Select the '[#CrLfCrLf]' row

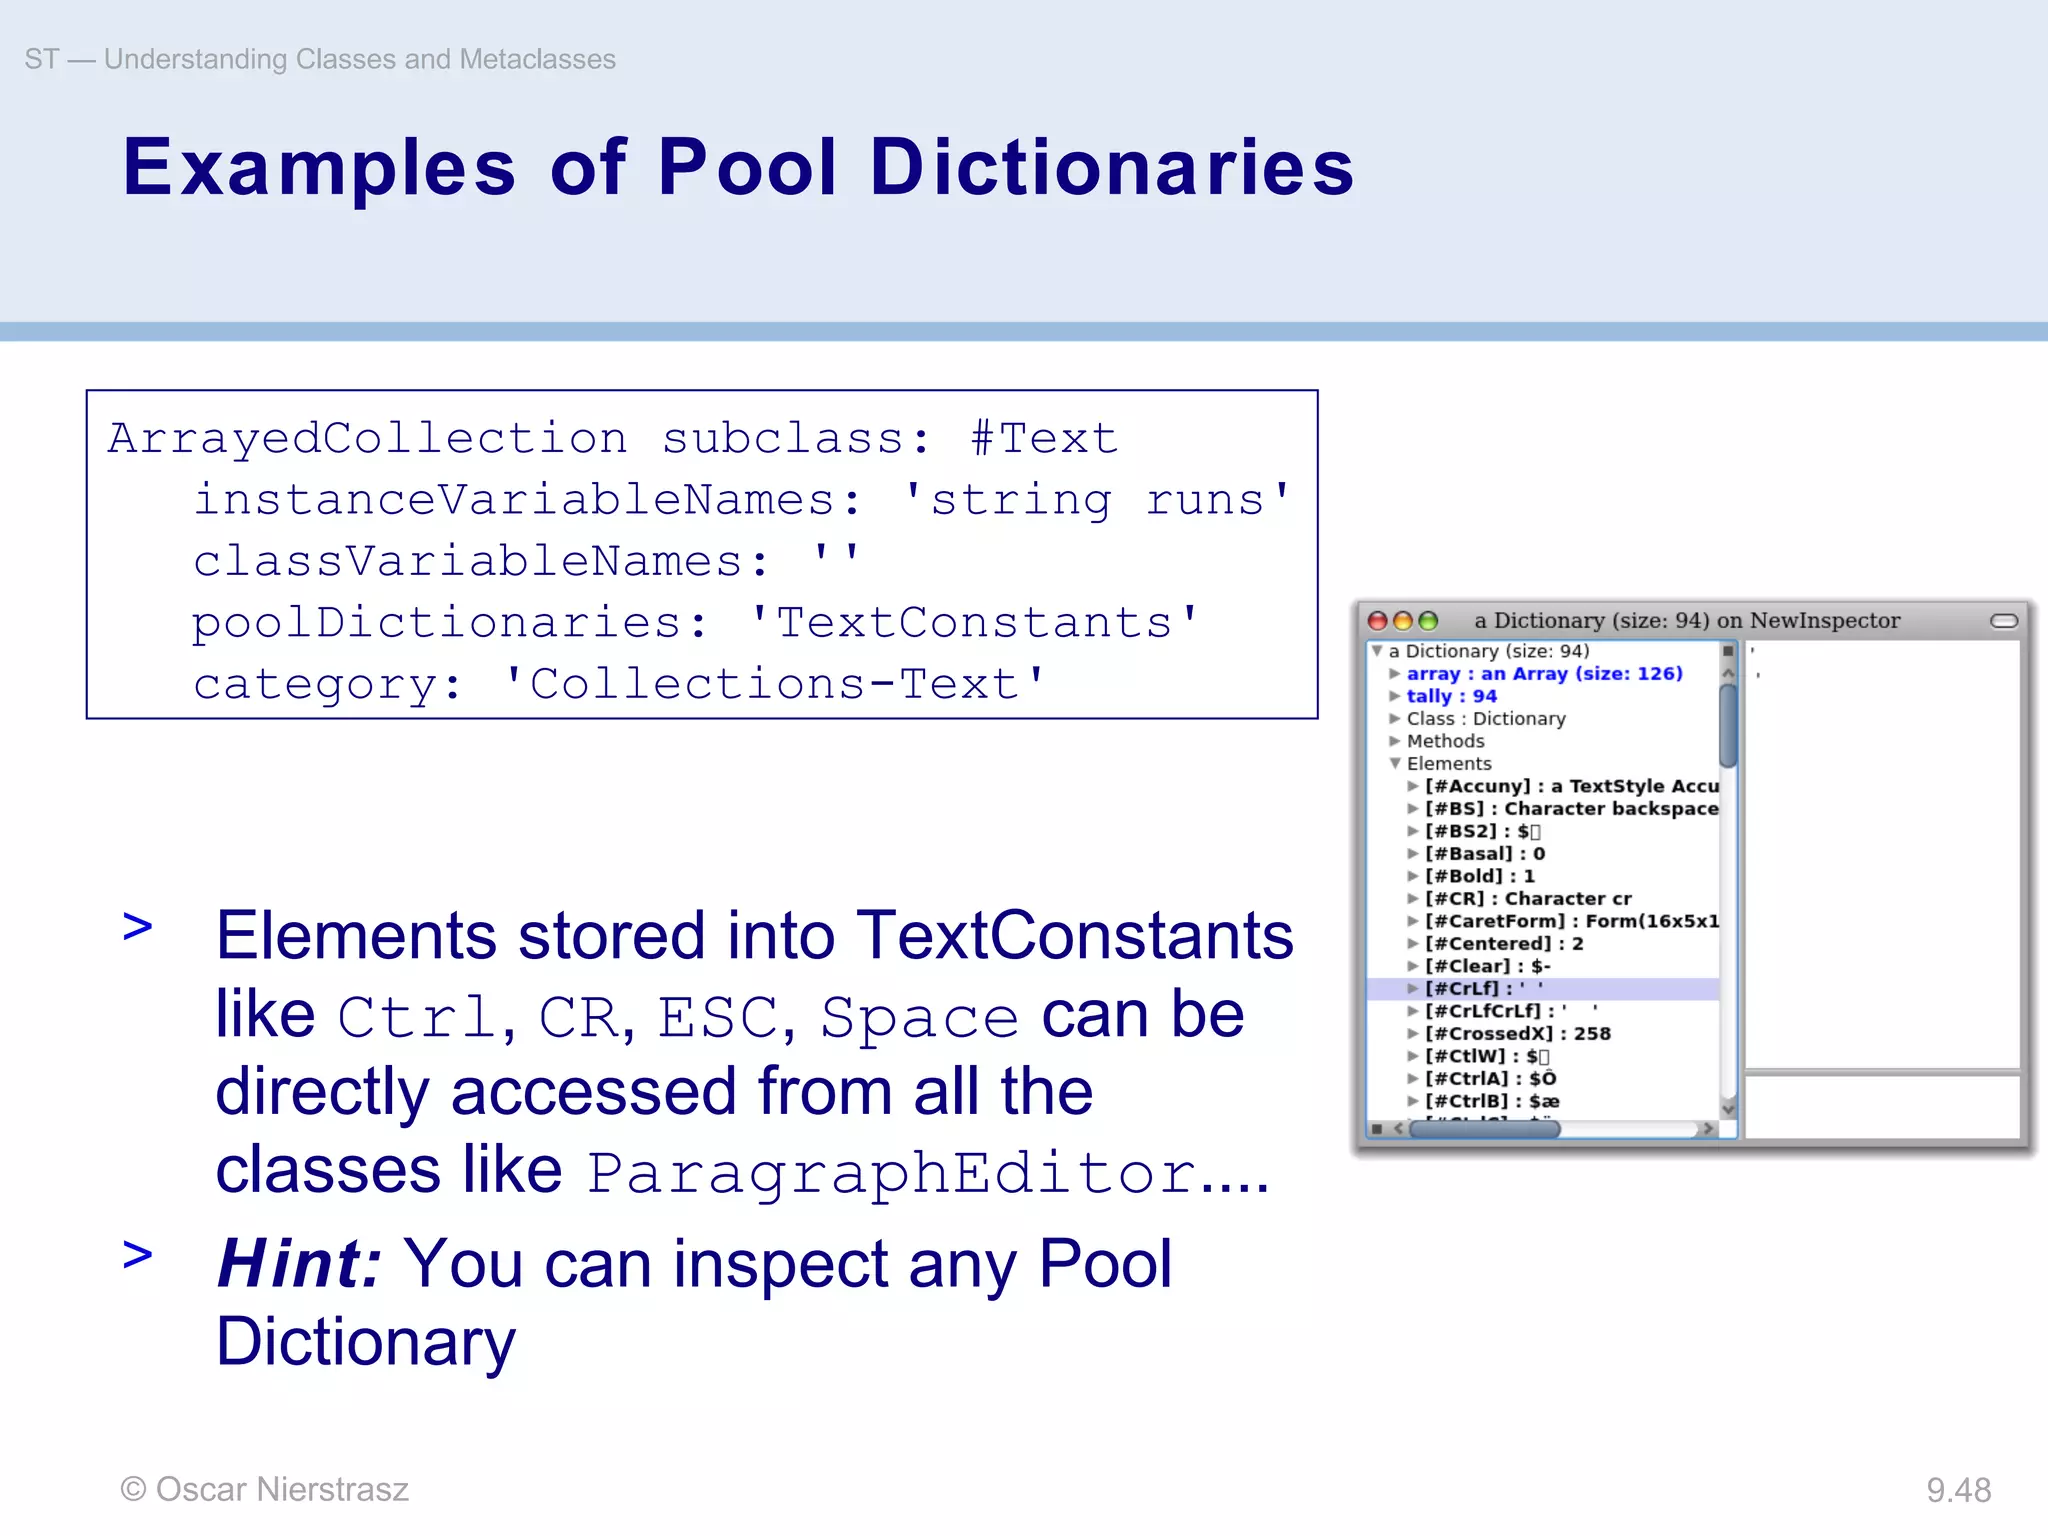click(x=1543, y=1011)
